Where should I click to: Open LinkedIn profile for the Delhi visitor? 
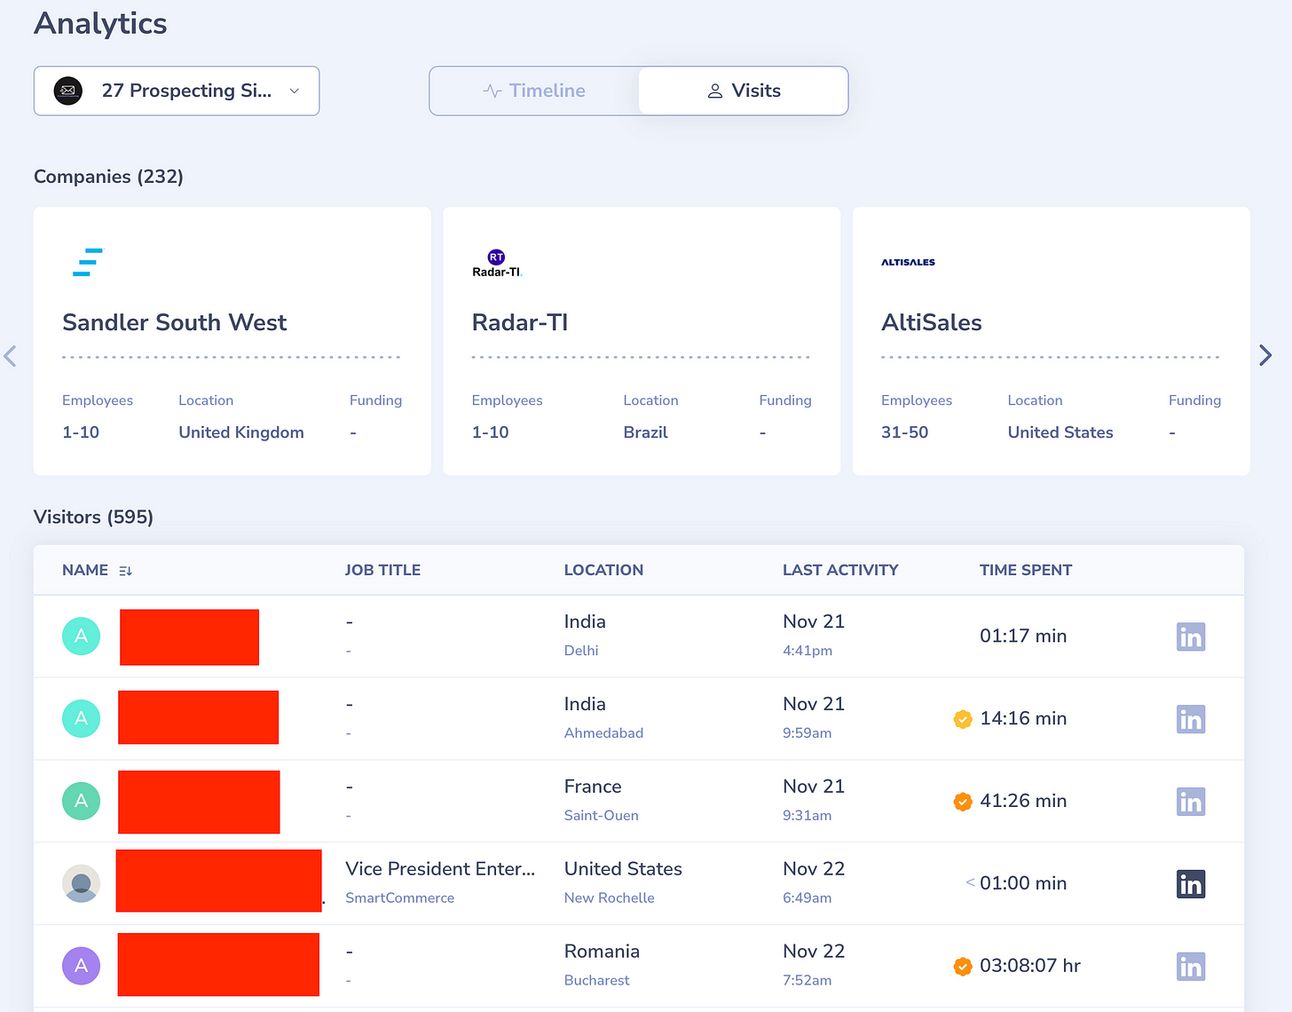click(1191, 637)
